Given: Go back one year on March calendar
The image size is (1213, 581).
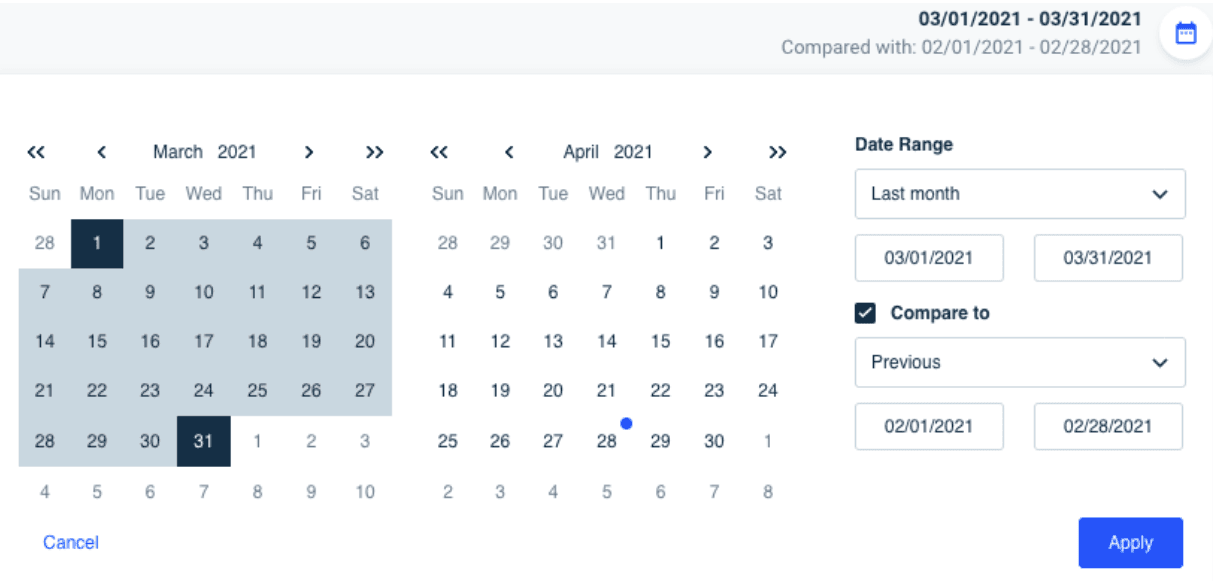Looking at the screenshot, I should tap(36, 152).
